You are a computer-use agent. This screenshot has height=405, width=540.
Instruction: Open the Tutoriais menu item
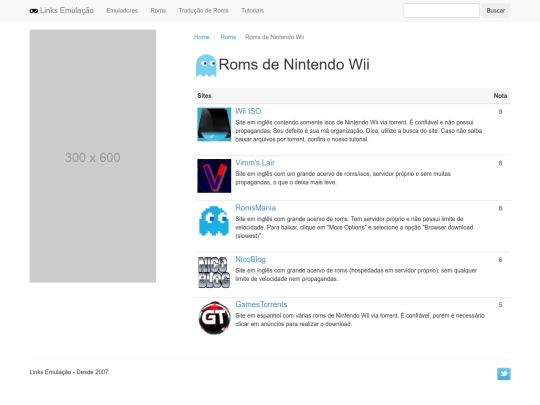point(252,11)
